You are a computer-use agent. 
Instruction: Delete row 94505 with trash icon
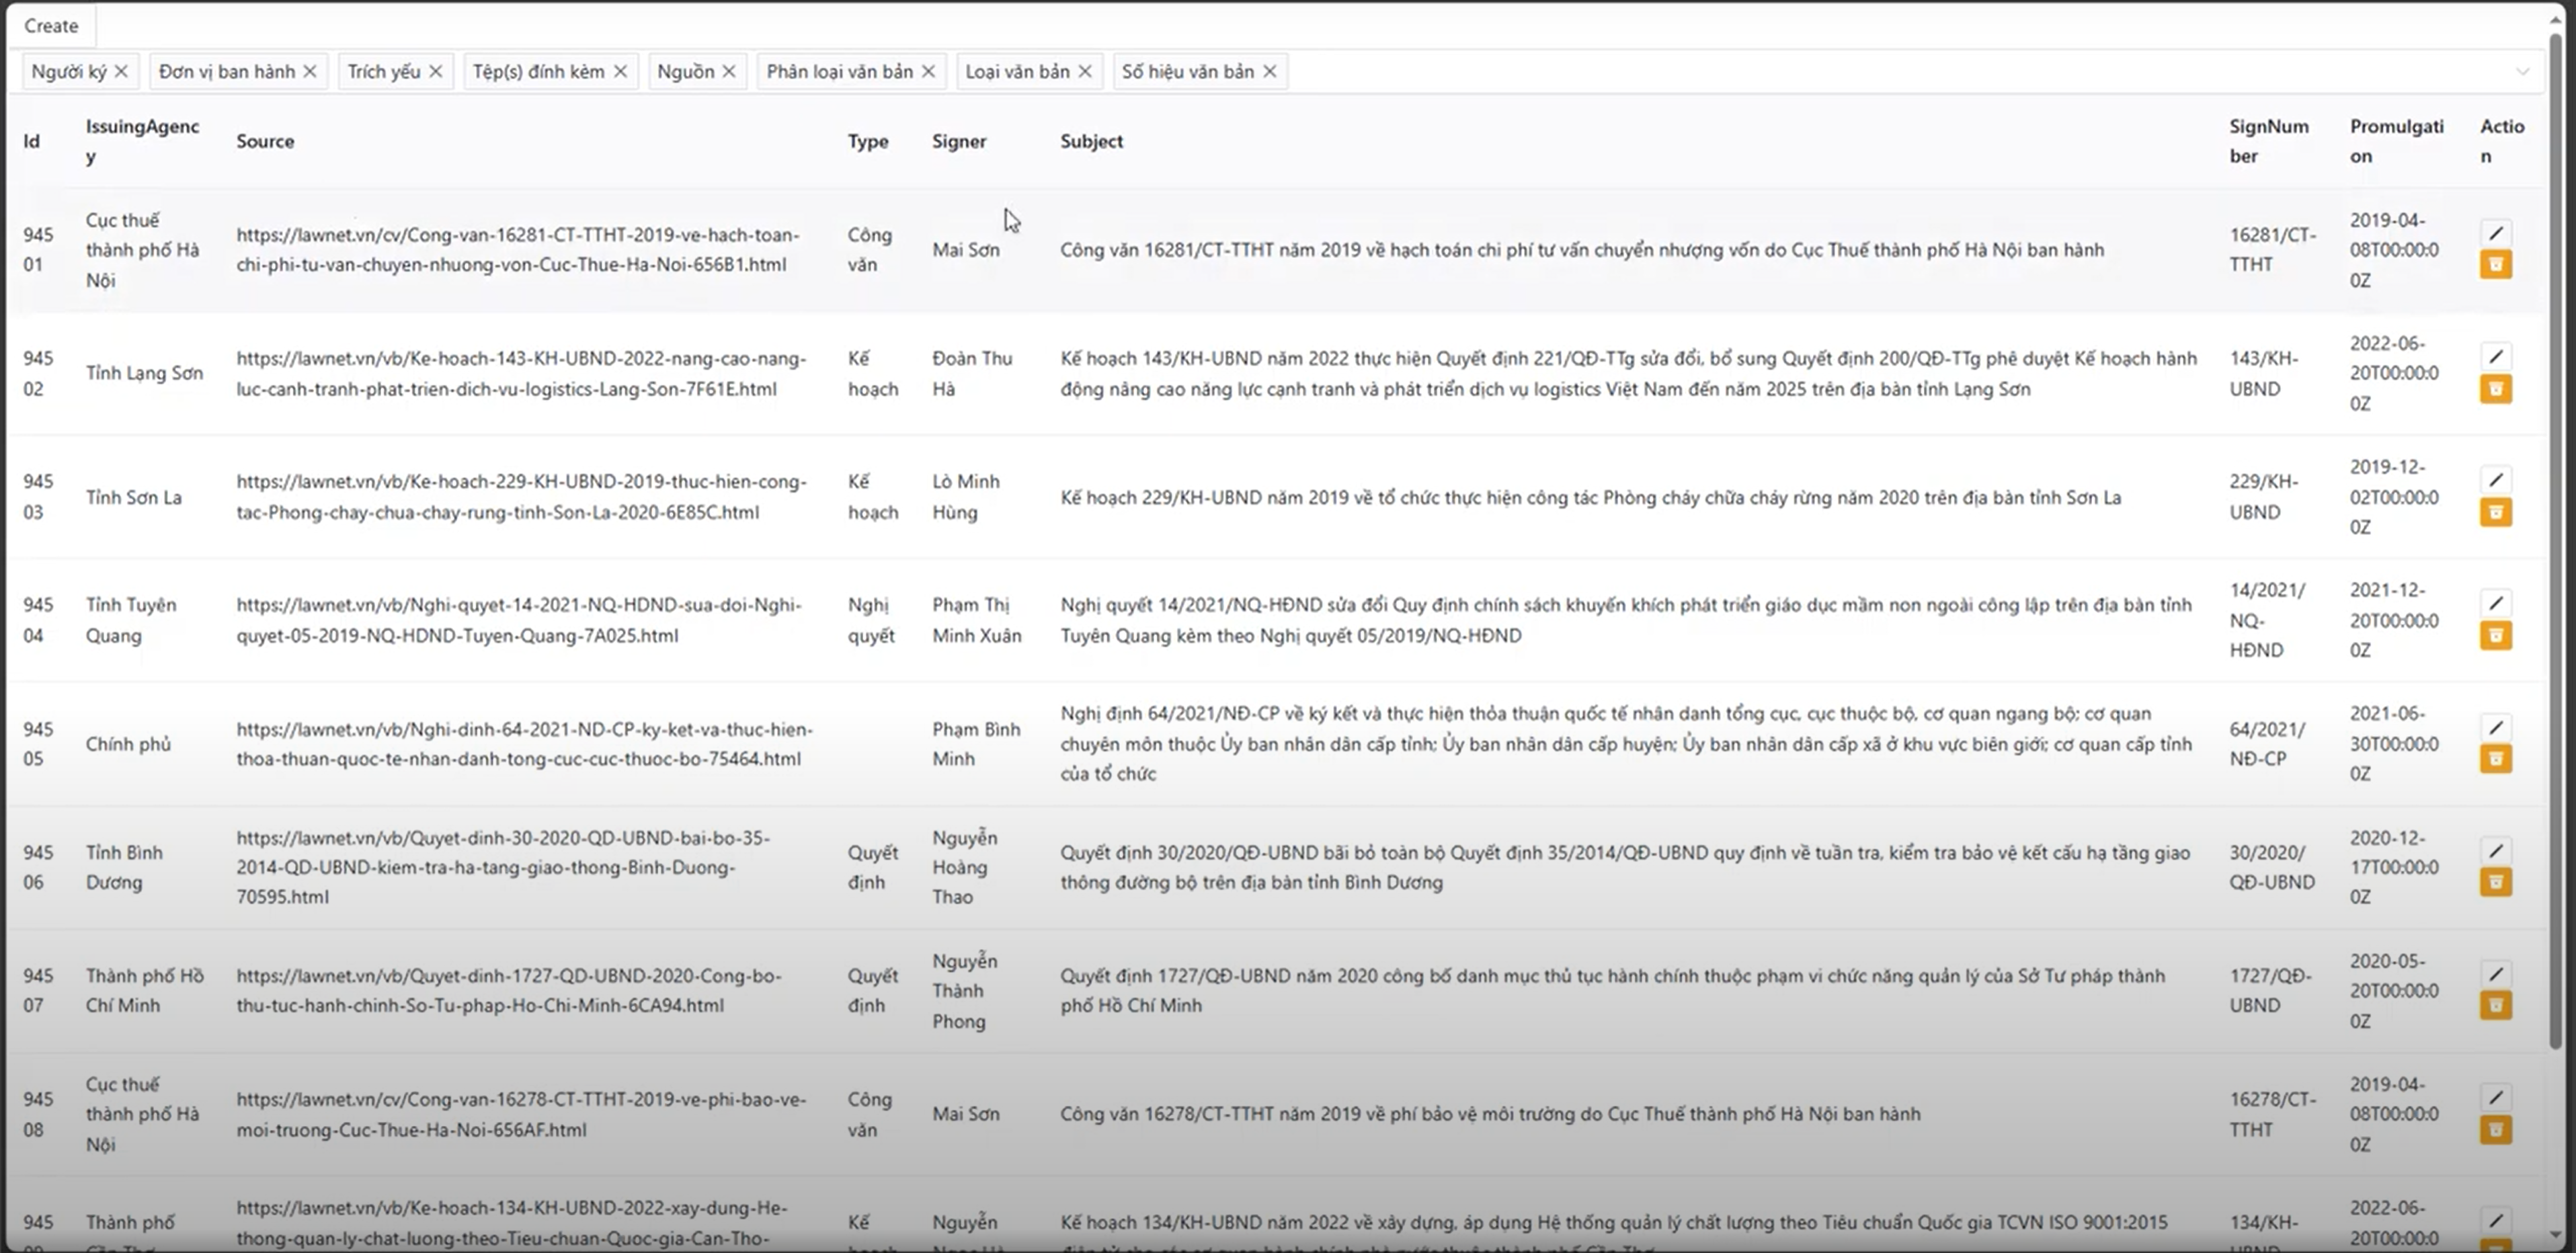pos(2496,759)
